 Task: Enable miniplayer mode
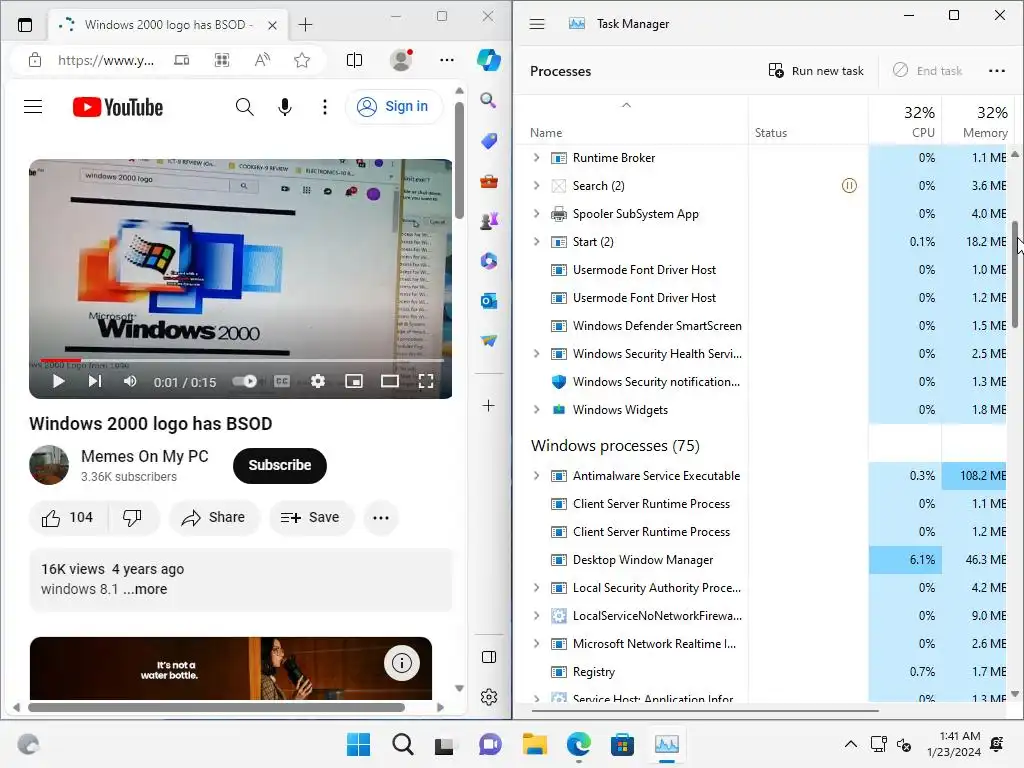click(x=354, y=381)
